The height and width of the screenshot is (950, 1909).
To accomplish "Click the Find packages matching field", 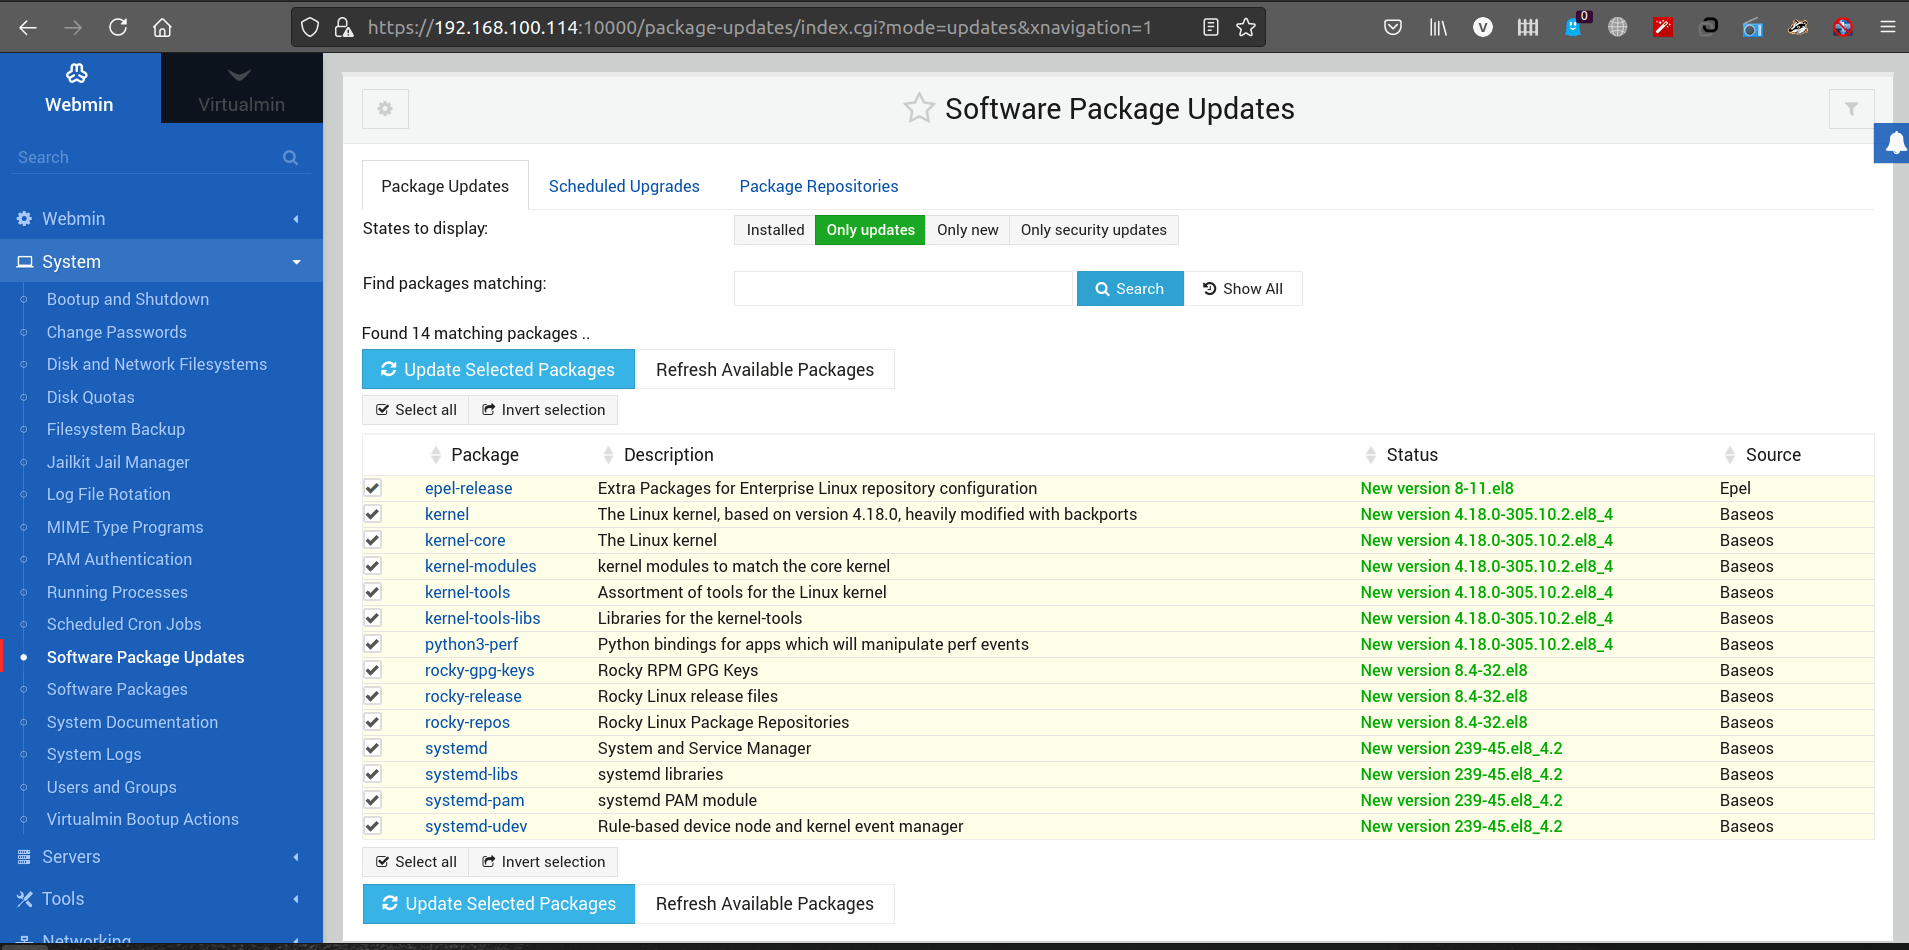I will coord(903,289).
